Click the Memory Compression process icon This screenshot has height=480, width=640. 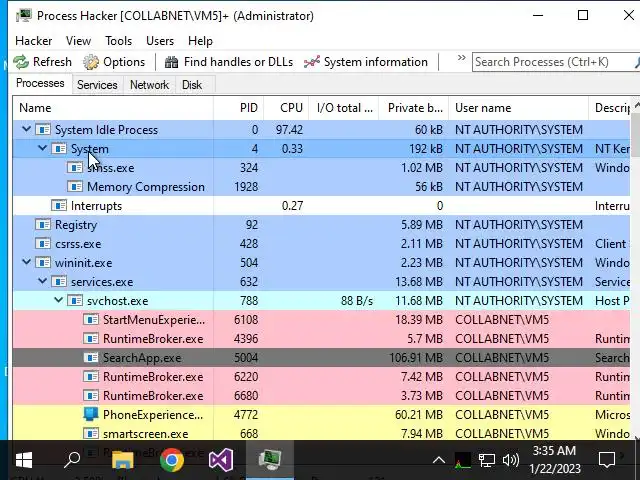point(75,187)
